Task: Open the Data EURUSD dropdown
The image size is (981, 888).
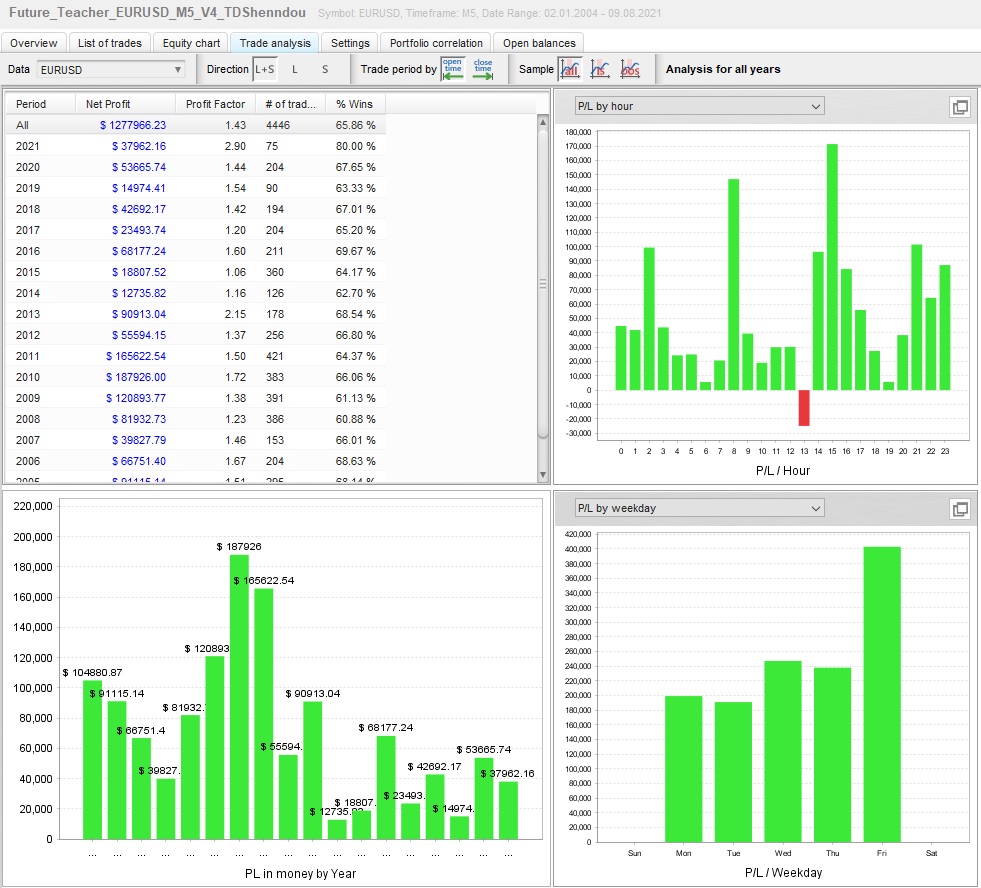Action: (x=111, y=69)
